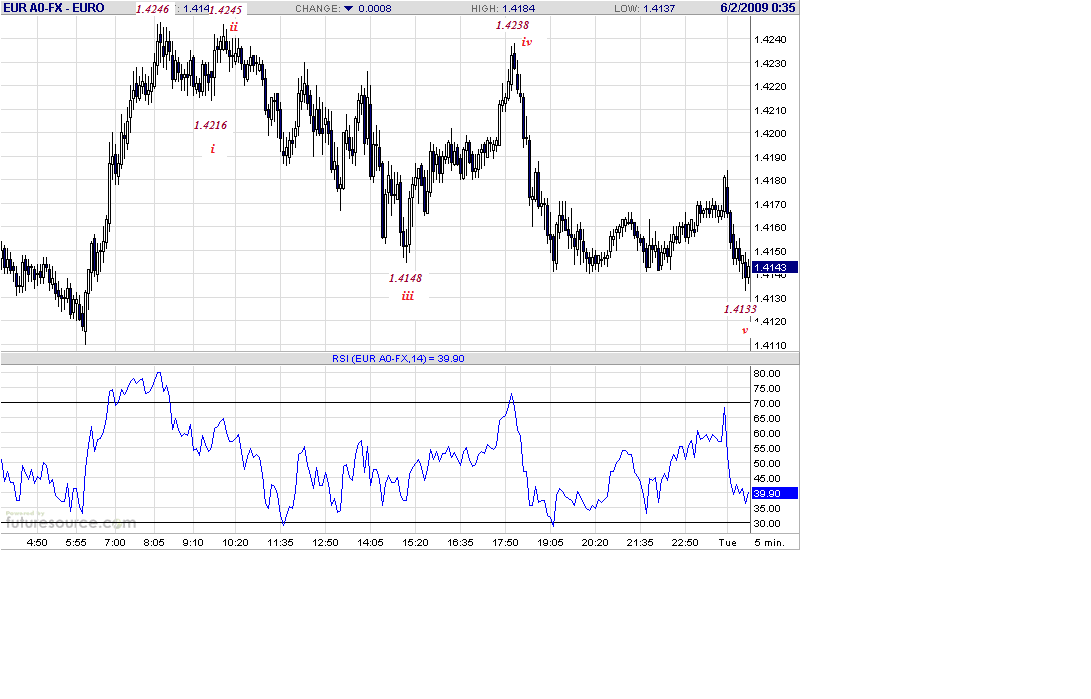This screenshot has width=1091, height=699.
Task: Click the 17:50 time axis label
Action: click(505, 543)
